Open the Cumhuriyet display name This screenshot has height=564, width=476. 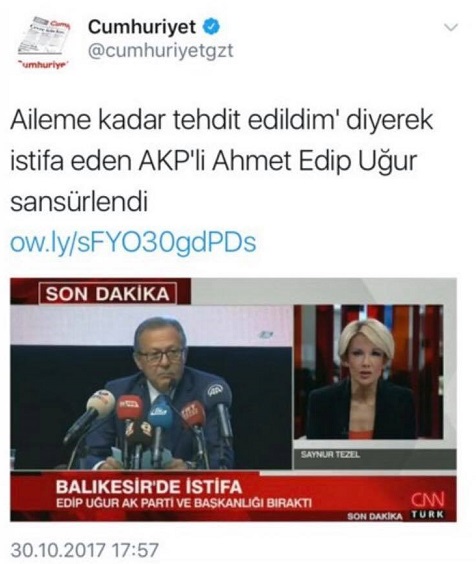point(142,27)
